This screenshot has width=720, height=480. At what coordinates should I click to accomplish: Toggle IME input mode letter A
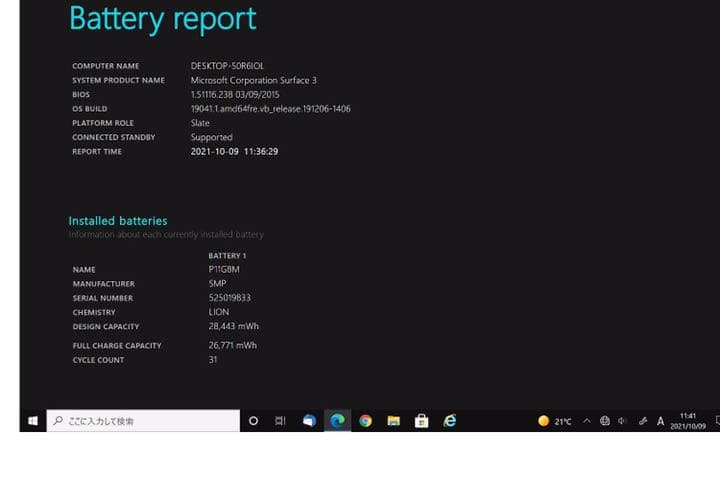coord(660,421)
